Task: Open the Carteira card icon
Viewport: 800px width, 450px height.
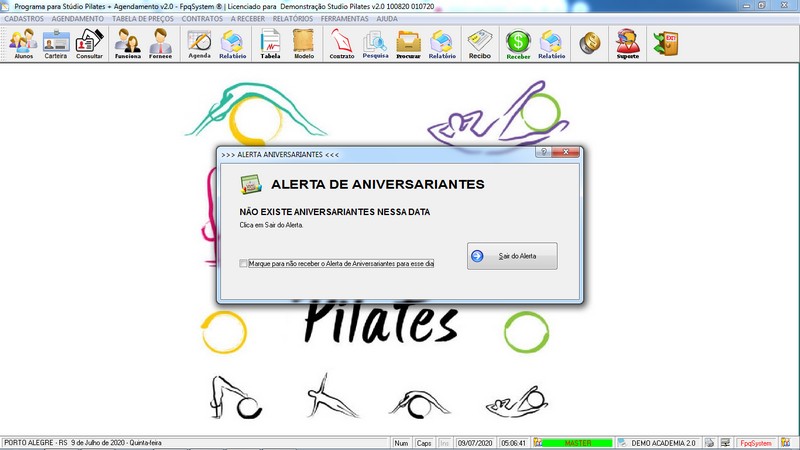Action: [x=56, y=44]
